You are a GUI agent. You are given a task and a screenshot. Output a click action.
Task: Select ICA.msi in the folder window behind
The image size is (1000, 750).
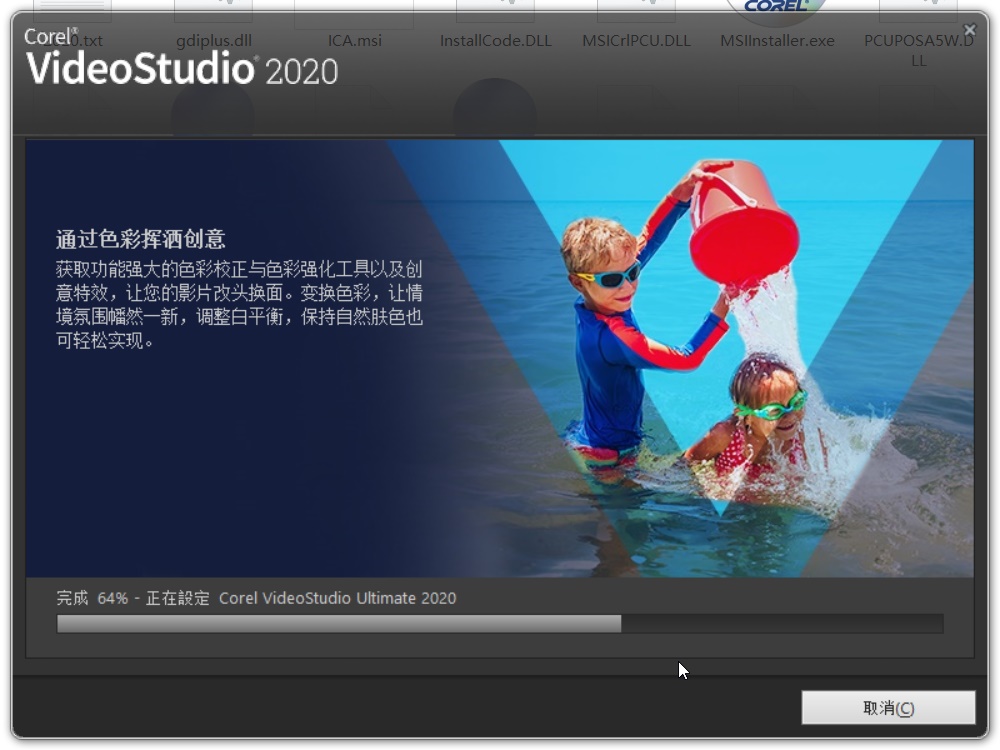pos(355,41)
